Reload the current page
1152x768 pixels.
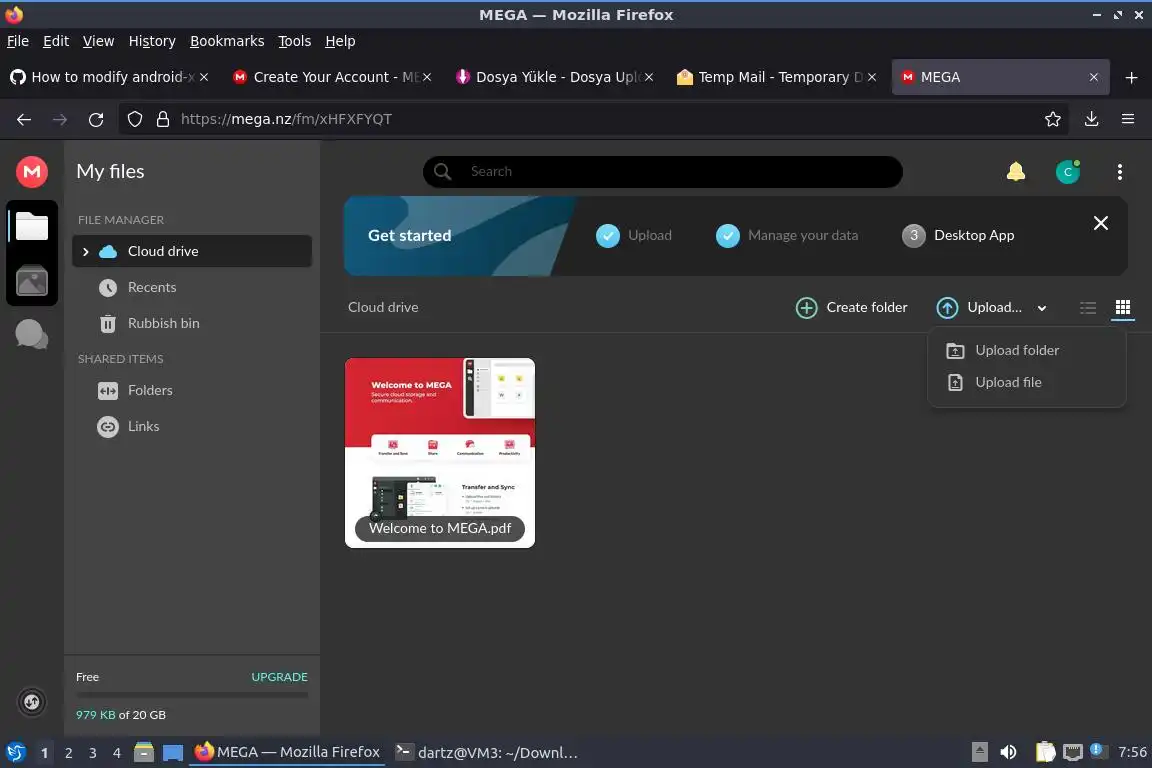click(96, 119)
